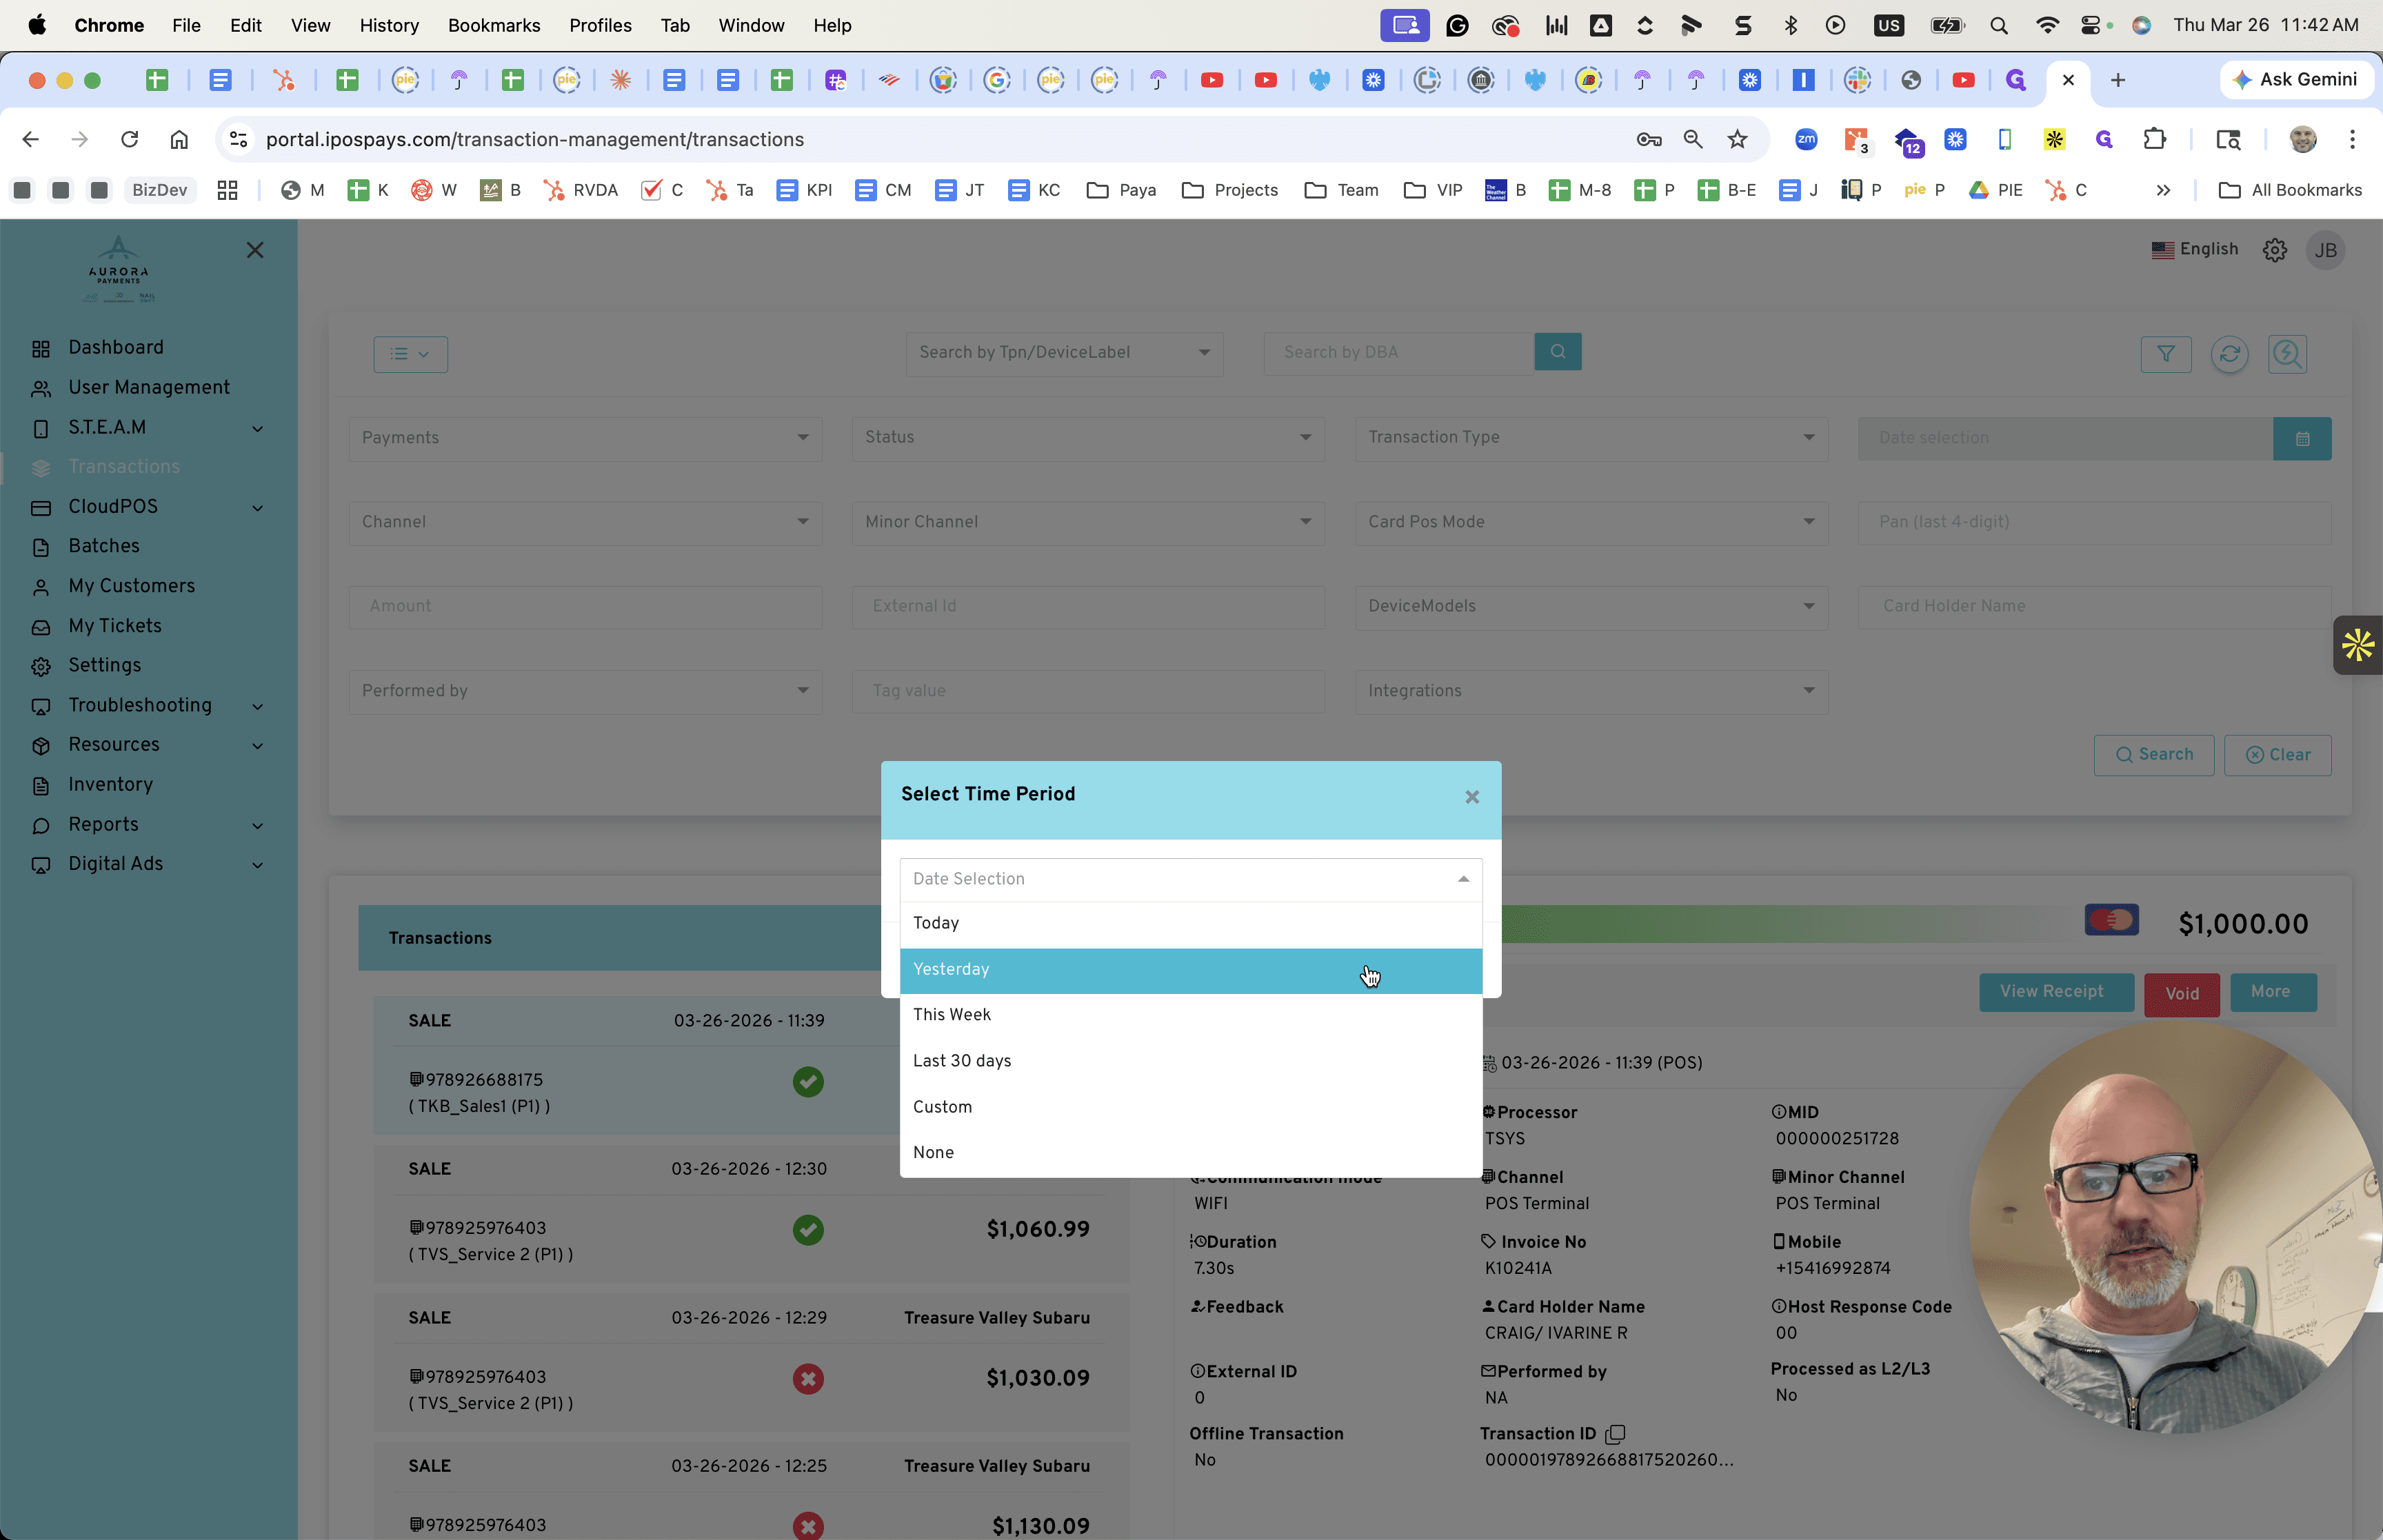Screen dimensions: 2383x1540
Task: Open Inventory in the sidebar
Action: (110, 785)
